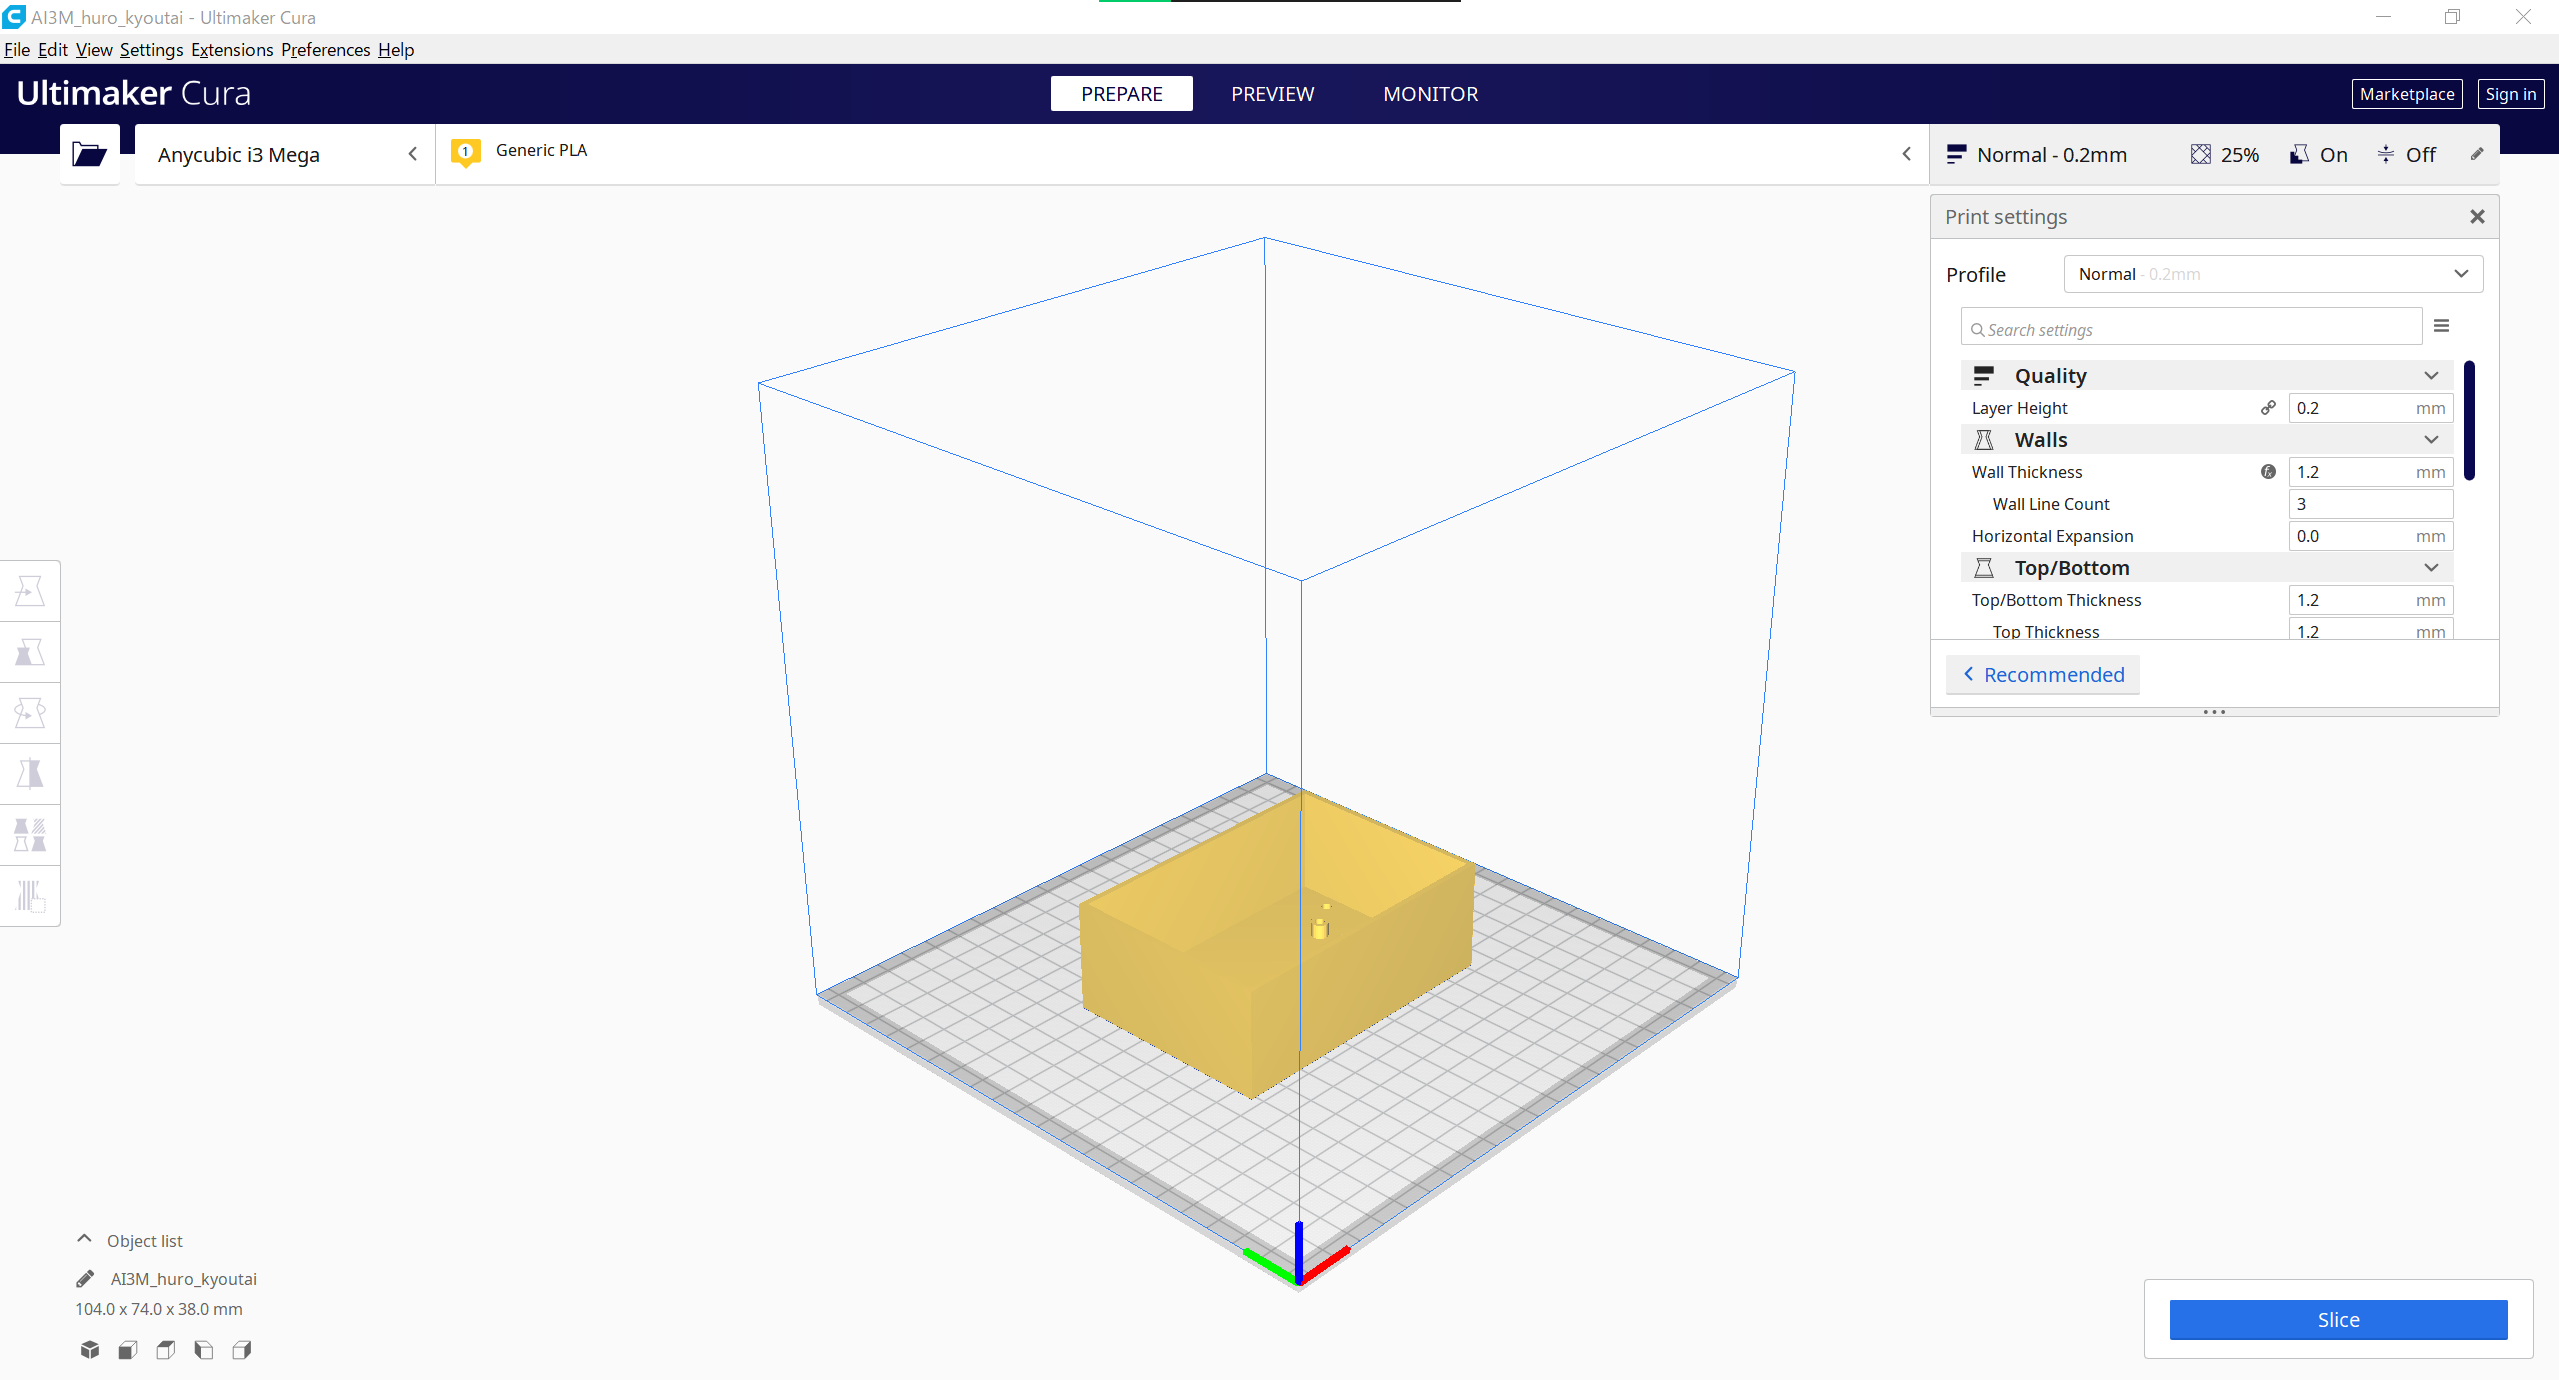This screenshot has height=1380, width=2559.
Task: Click the Slice button
Action: tap(2337, 1320)
